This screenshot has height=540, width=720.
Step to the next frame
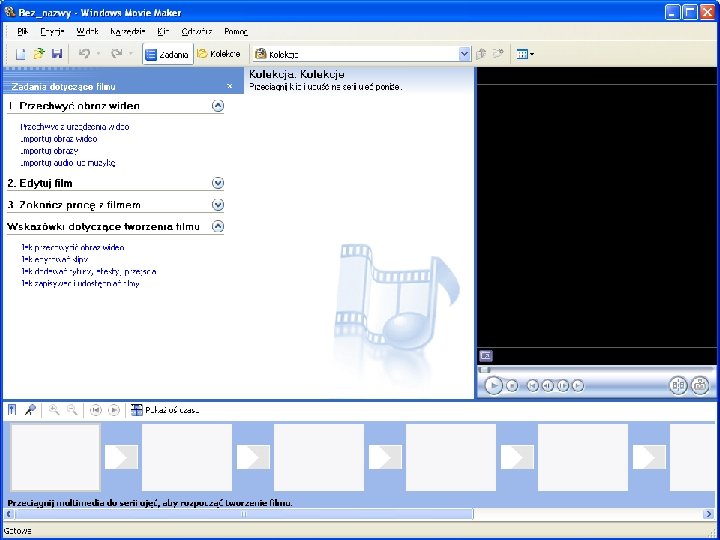[563, 386]
